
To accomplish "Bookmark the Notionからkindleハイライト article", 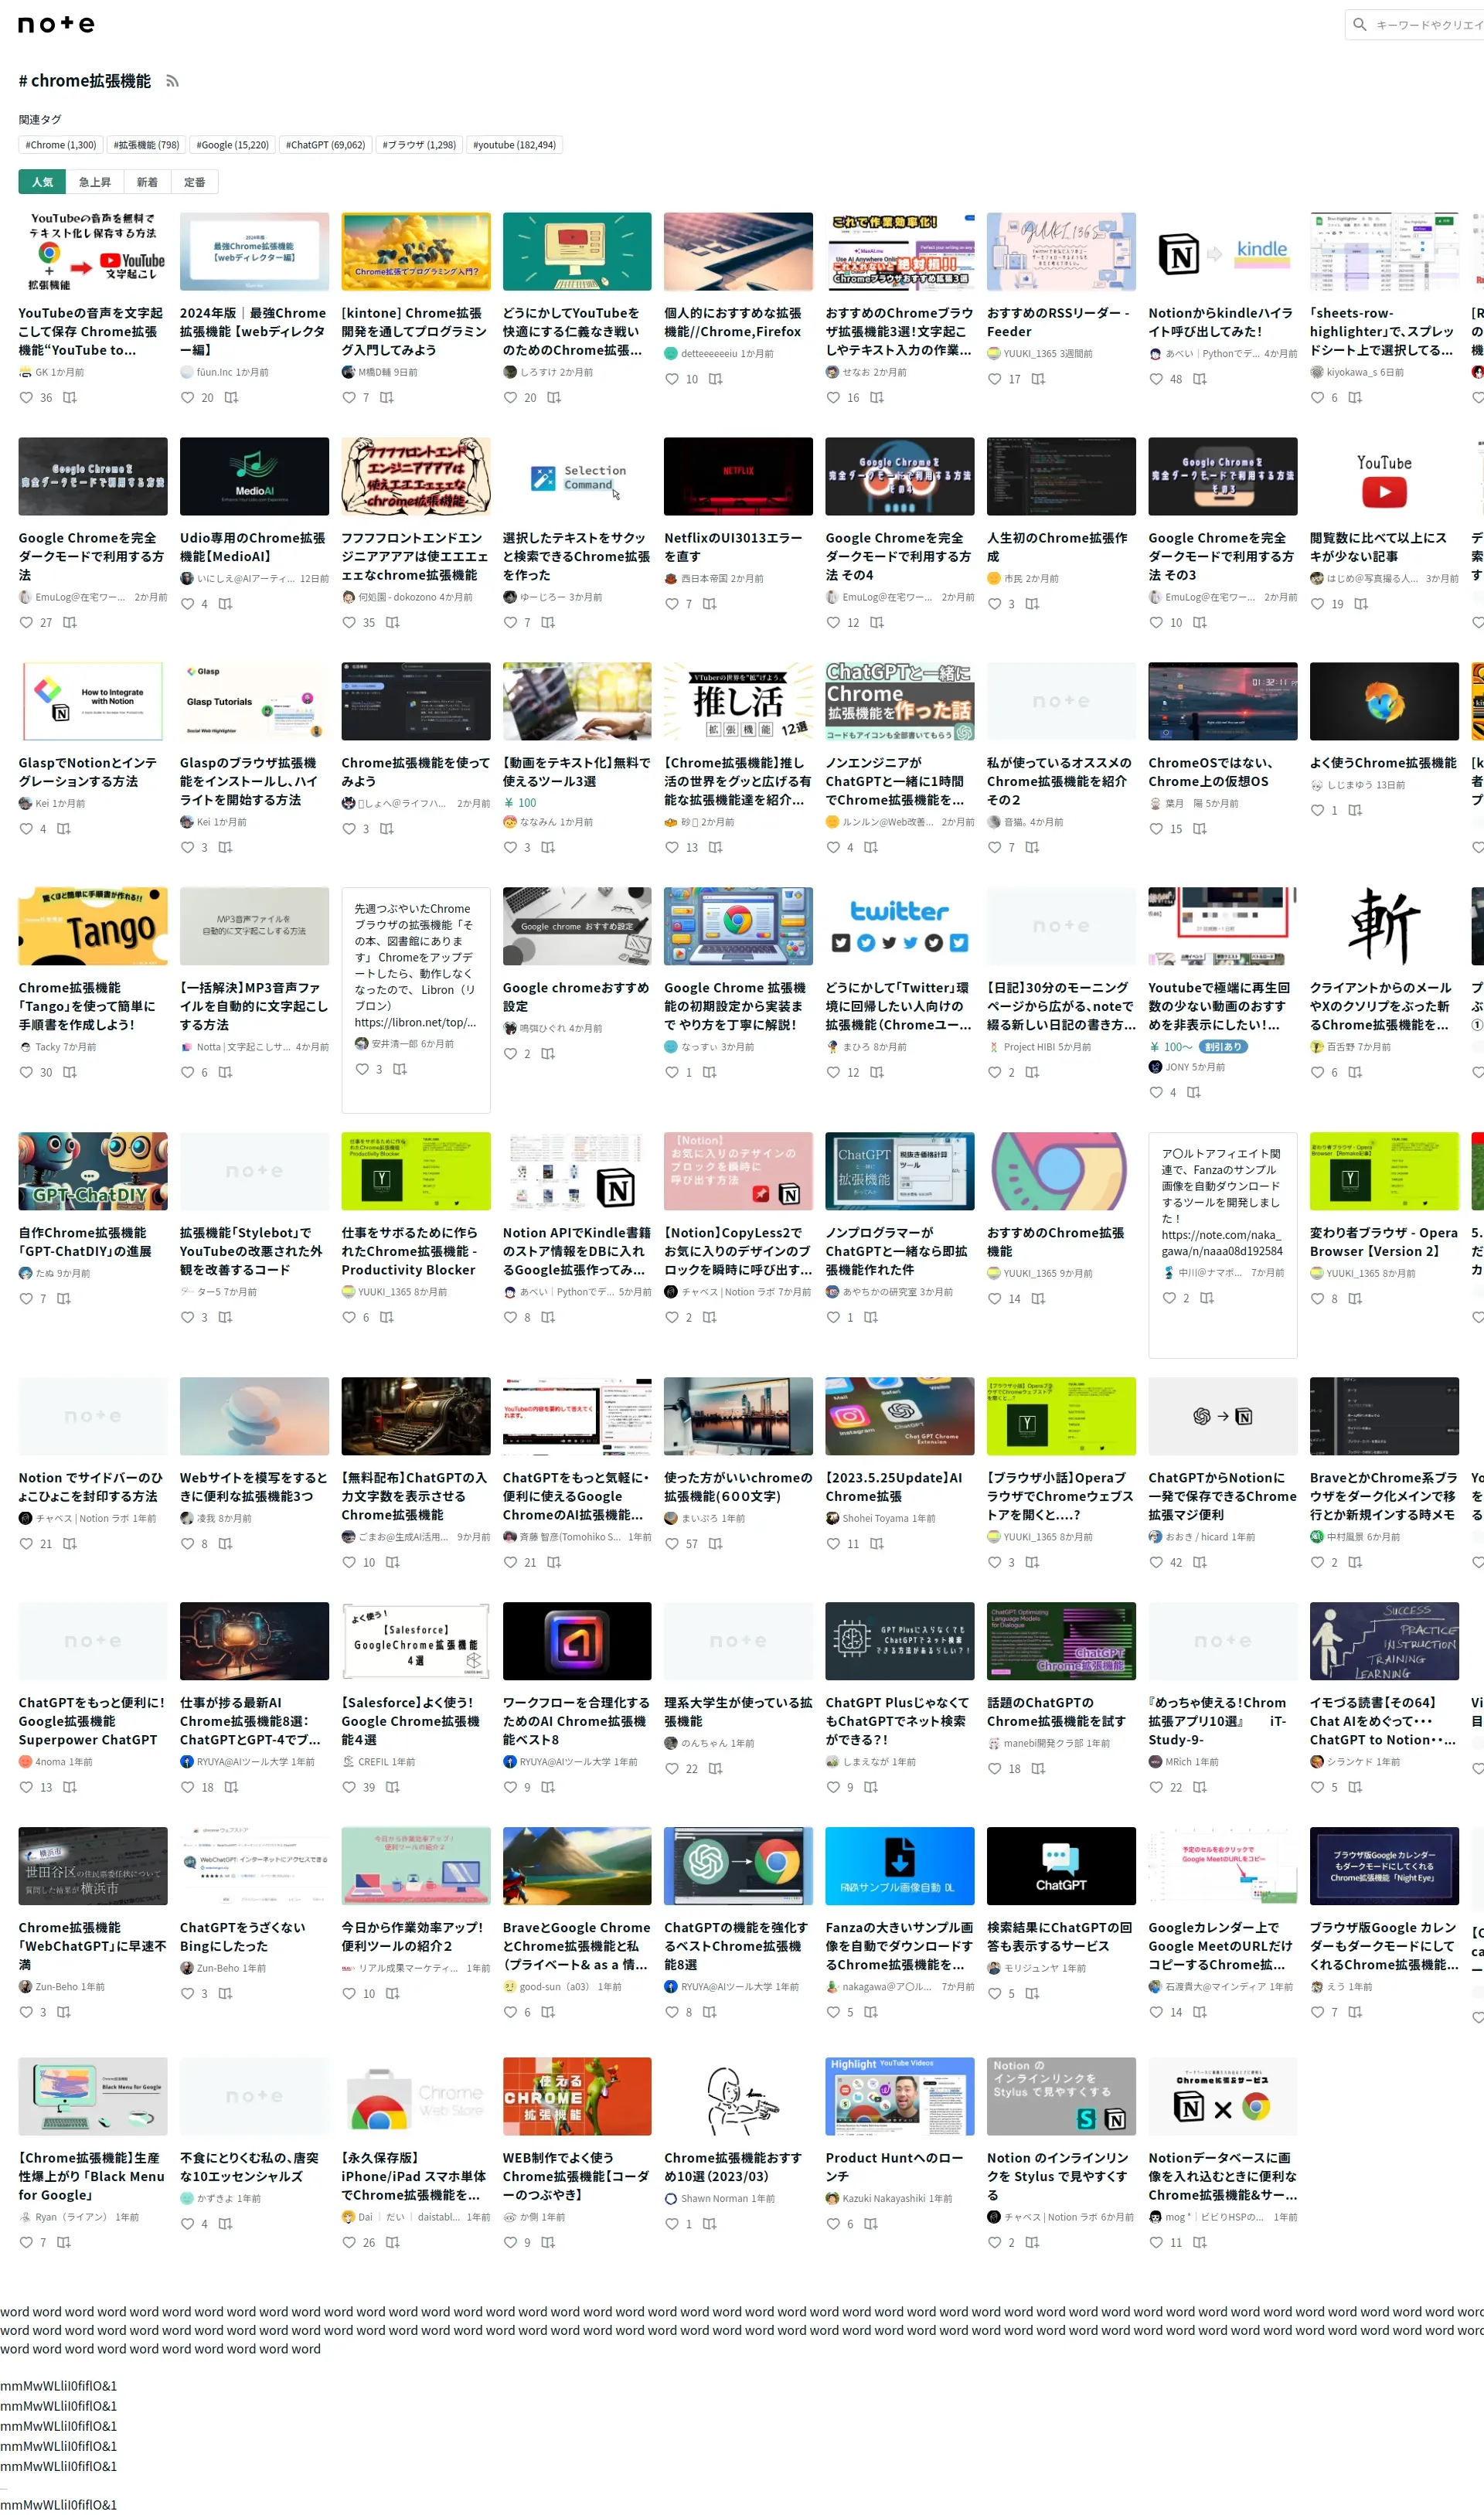I will (1200, 379).
